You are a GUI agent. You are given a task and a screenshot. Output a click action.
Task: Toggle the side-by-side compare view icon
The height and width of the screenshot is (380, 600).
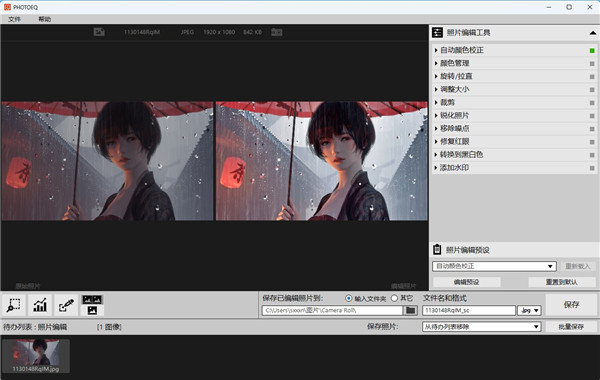pos(92,305)
